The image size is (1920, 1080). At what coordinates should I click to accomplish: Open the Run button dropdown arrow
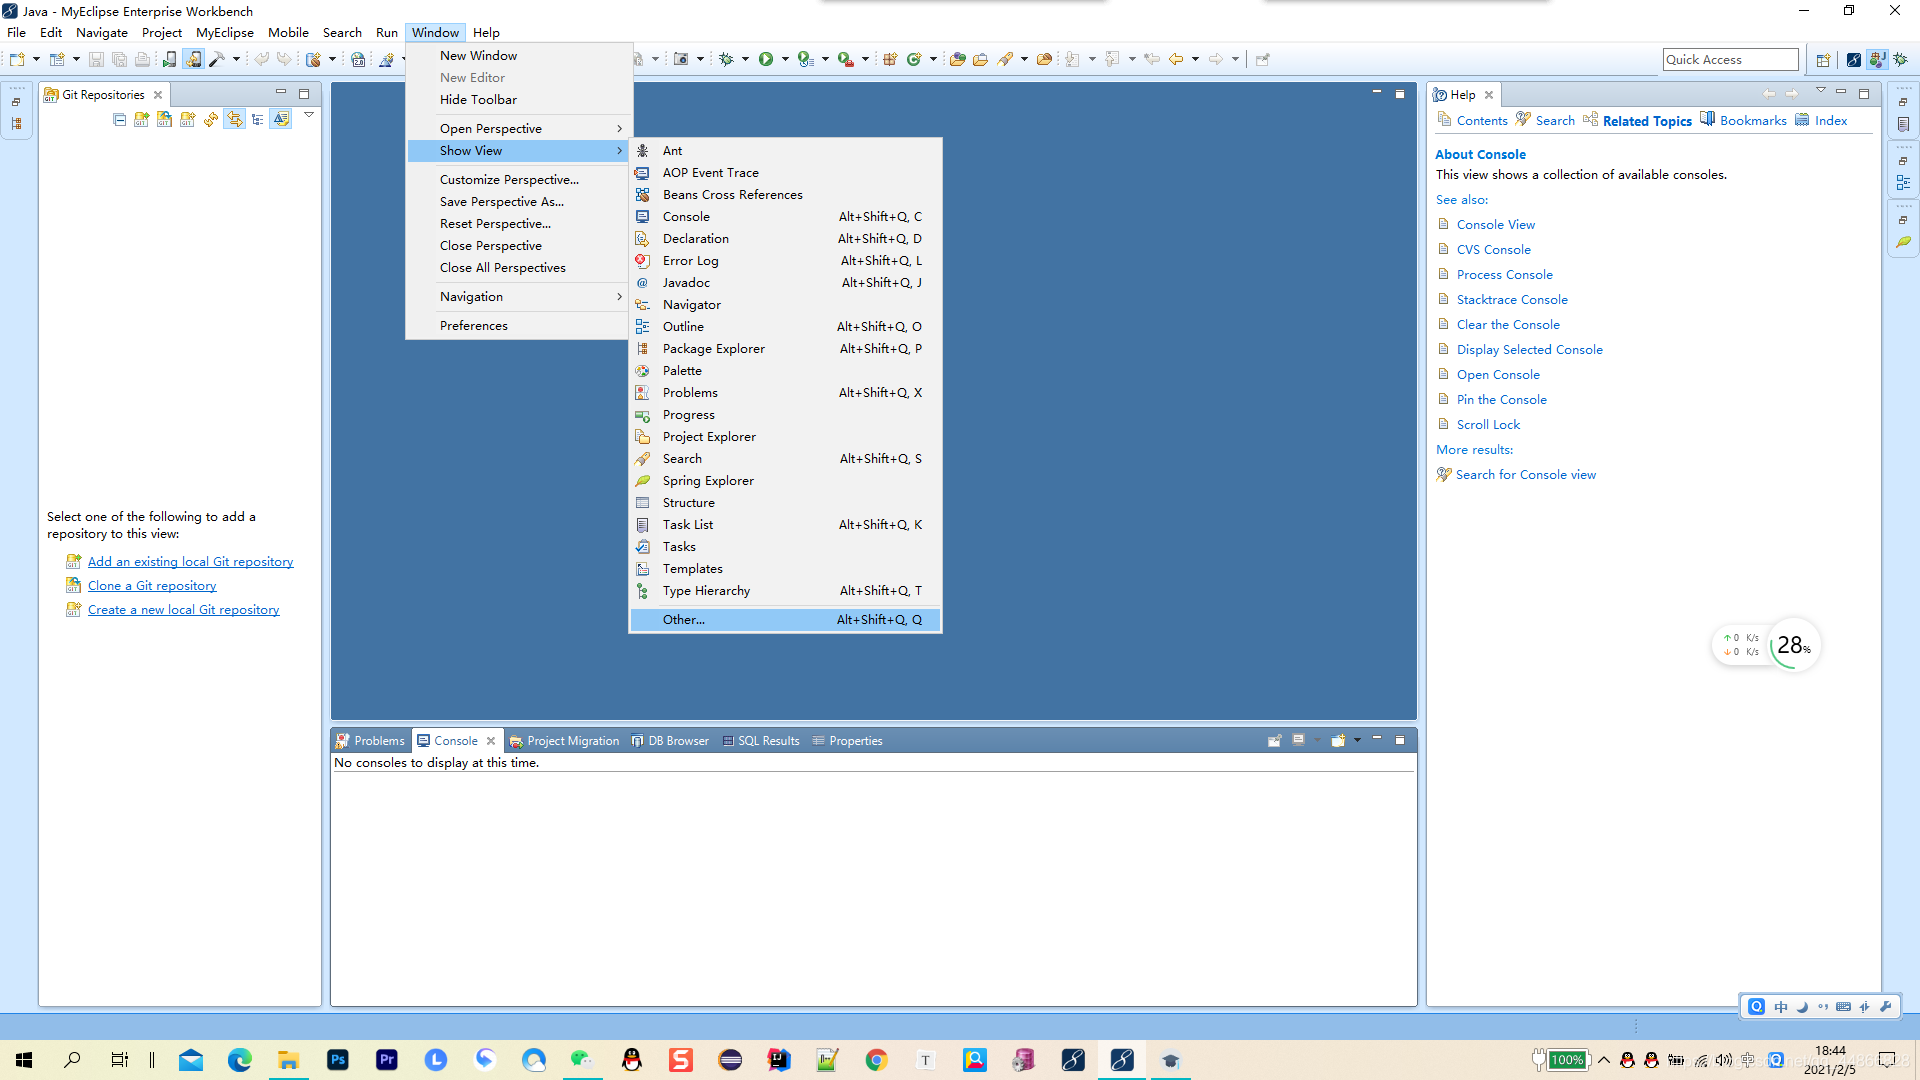[x=785, y=59]
